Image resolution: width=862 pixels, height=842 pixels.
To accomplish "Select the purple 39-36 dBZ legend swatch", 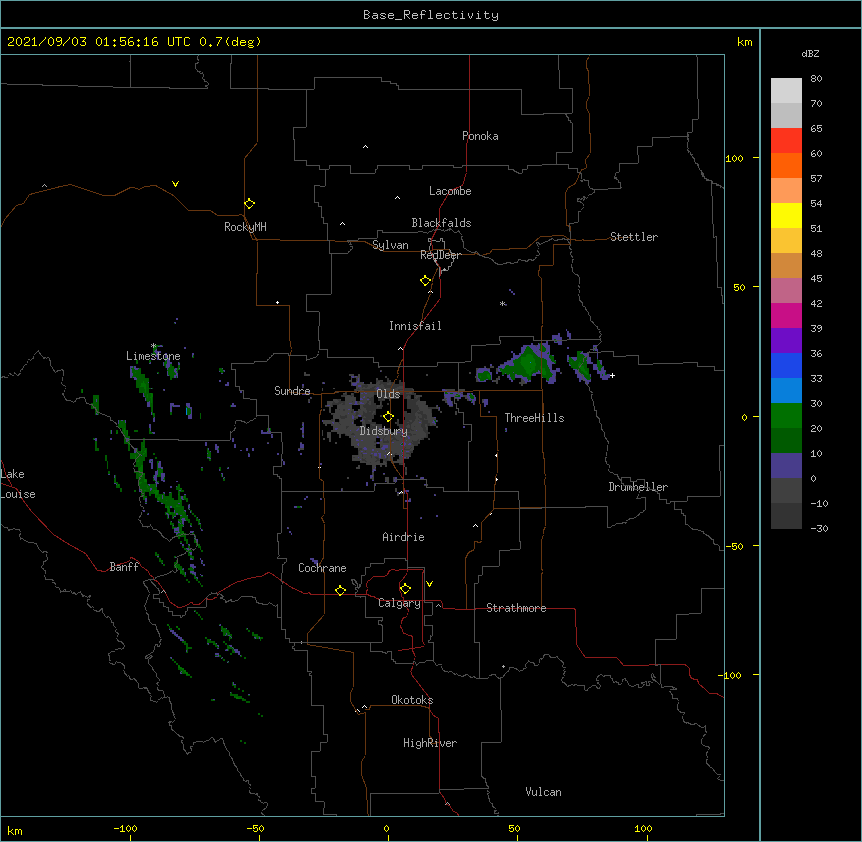I will coord(786,340).
